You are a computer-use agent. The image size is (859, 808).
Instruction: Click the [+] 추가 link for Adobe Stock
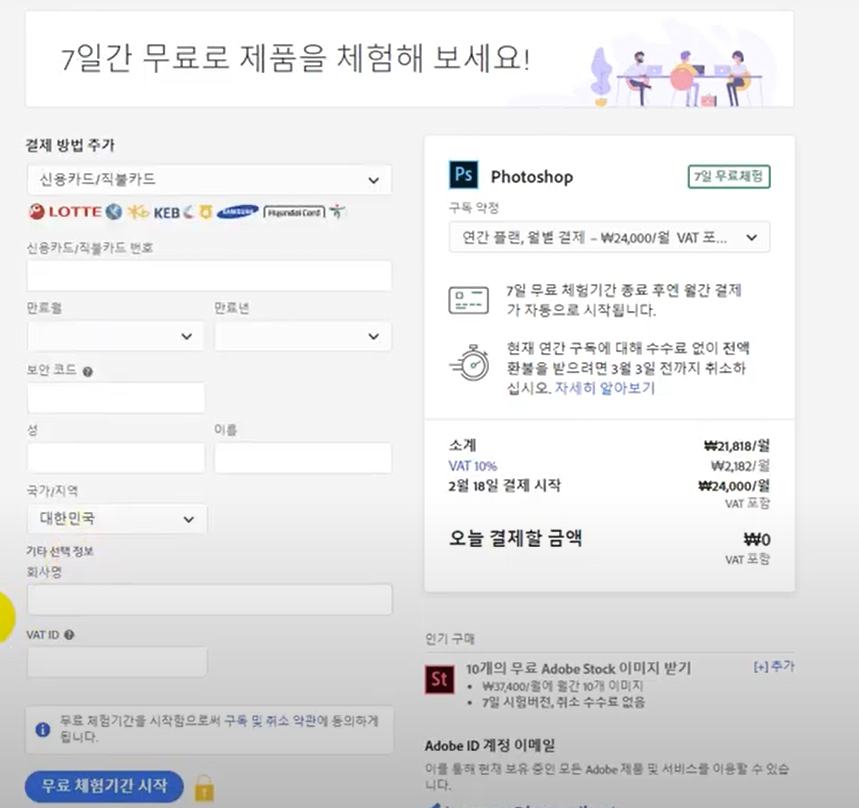pos(774,666)
